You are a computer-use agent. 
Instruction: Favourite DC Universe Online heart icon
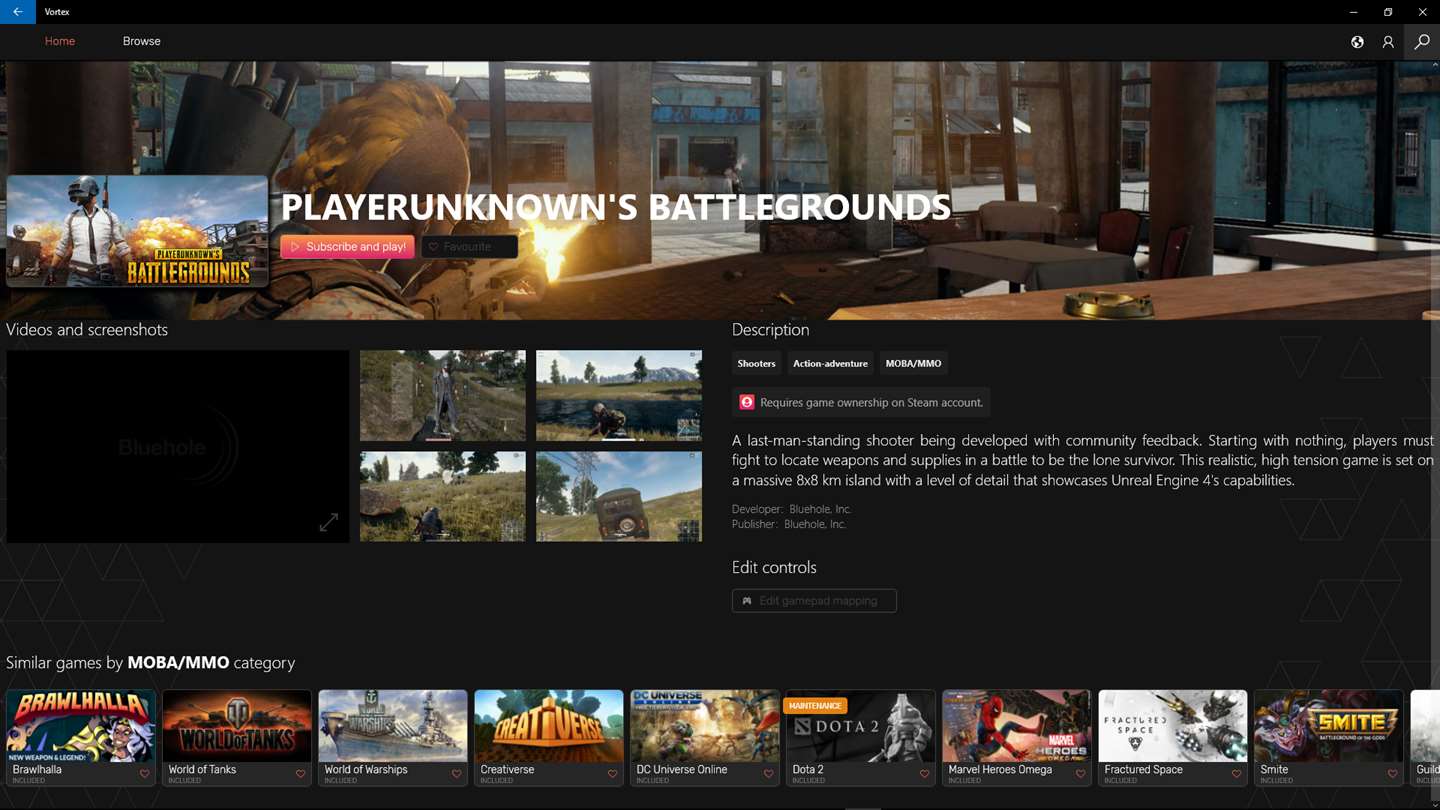(768, 773)
